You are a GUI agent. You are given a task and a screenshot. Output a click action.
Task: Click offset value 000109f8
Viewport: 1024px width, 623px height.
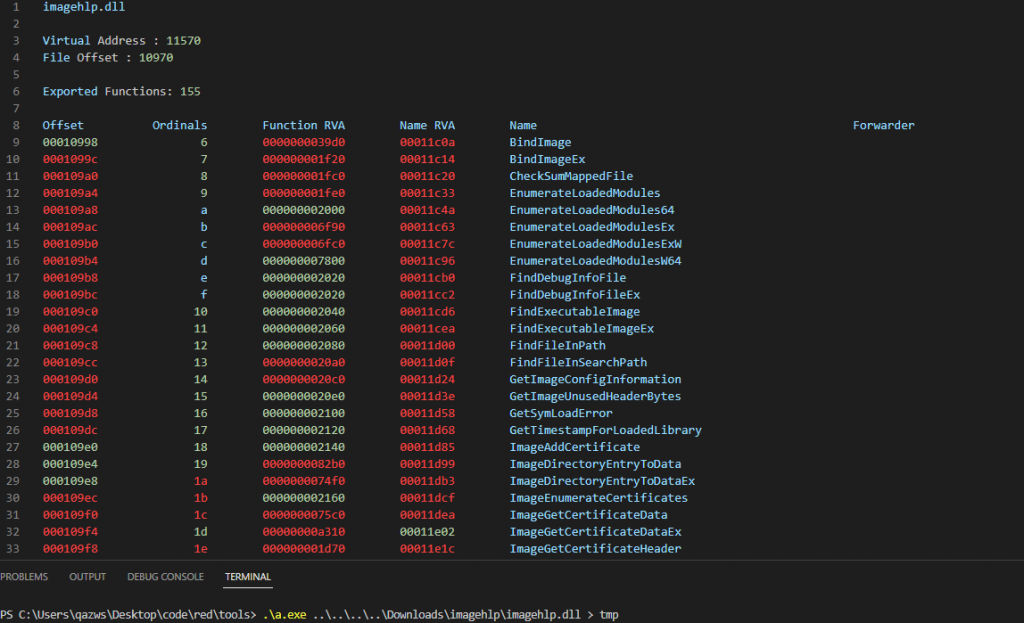(71, 549)
